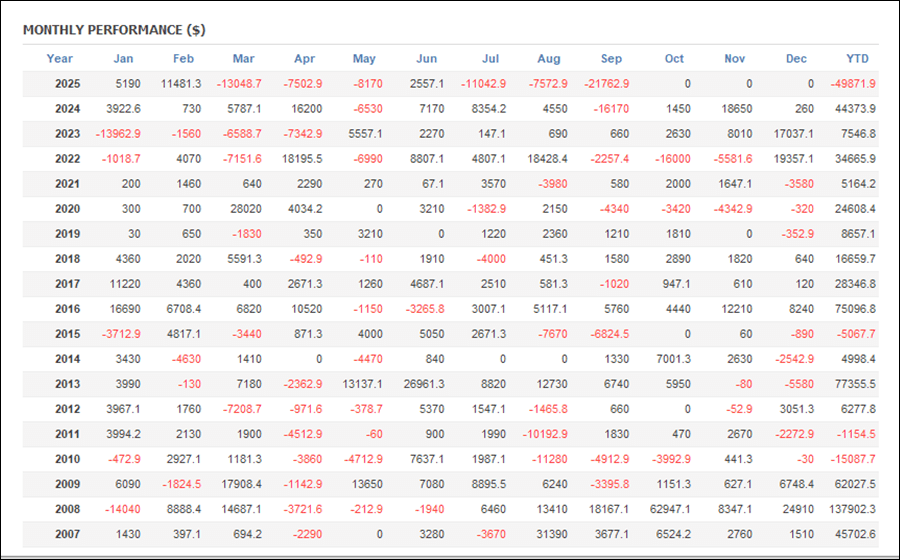
Task: Select the Apr column header
Action: [x=307, y=58]
